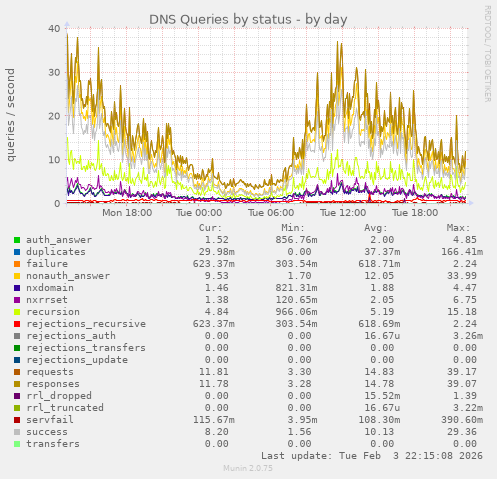The width and height of the screenshot is (497, 479).
Task: Click the 'rejections_update' legend label
Action: click(x=77, y=360)
